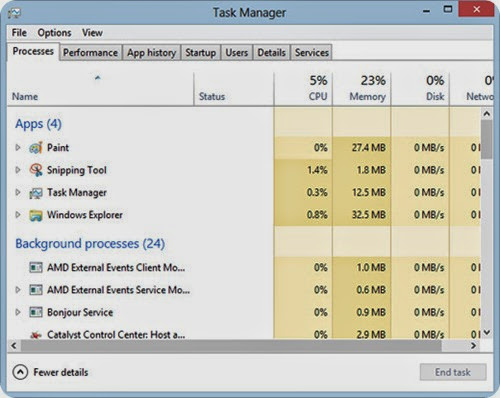Open the View menu
The height and width of the screenshot is (398, 500).
click(92, 33)
